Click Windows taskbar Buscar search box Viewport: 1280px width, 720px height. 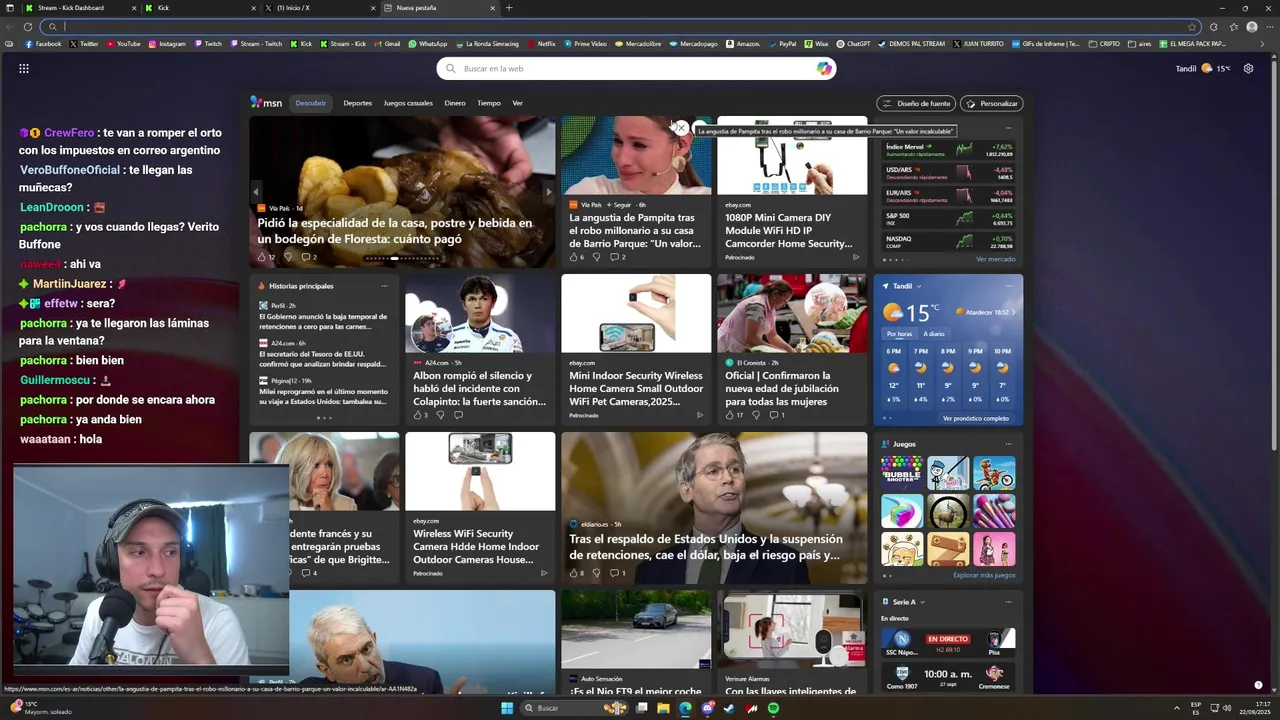coord(575,708)
